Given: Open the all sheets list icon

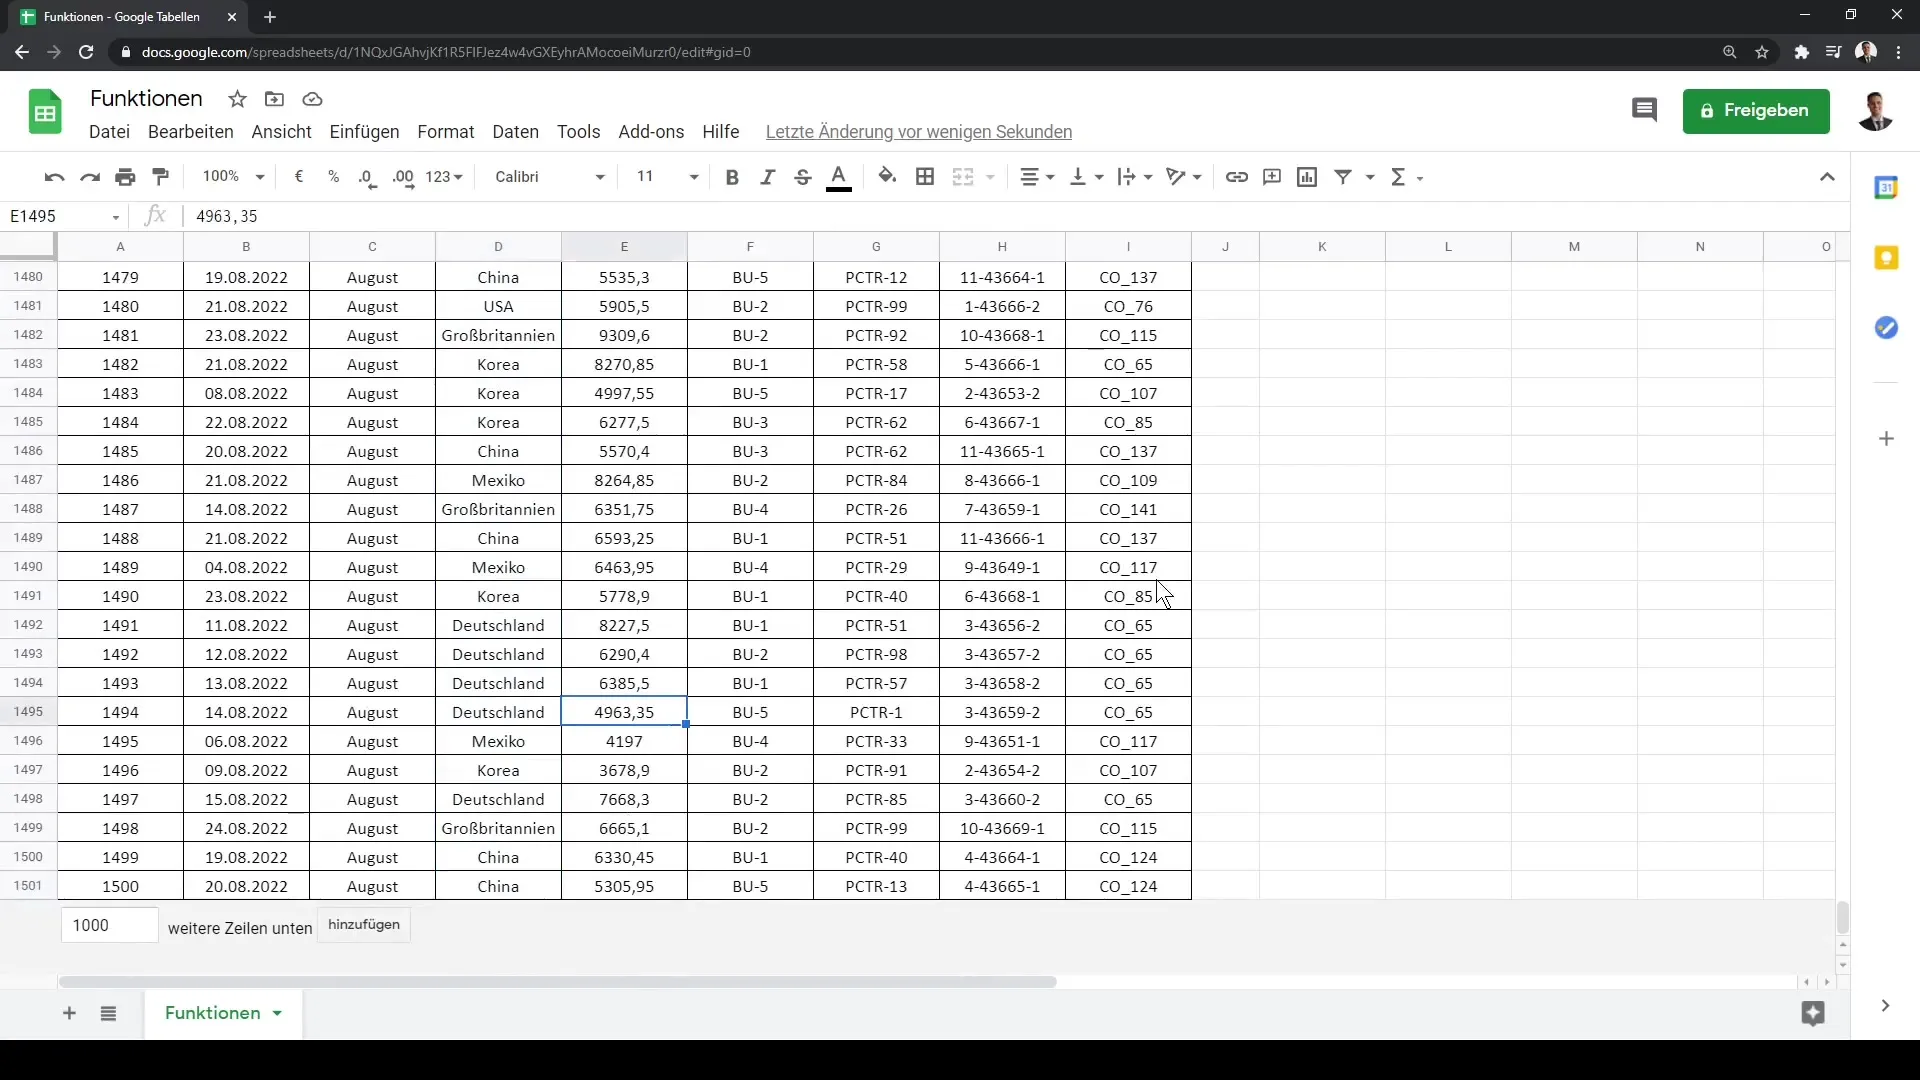Looking at the screenshot, I should (108, 1014).
